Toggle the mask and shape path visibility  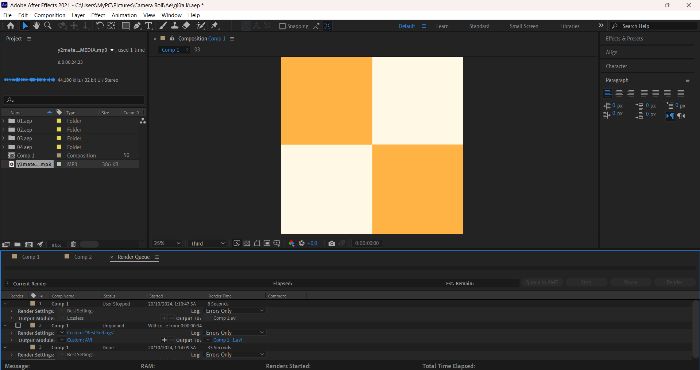pos(257,243)
